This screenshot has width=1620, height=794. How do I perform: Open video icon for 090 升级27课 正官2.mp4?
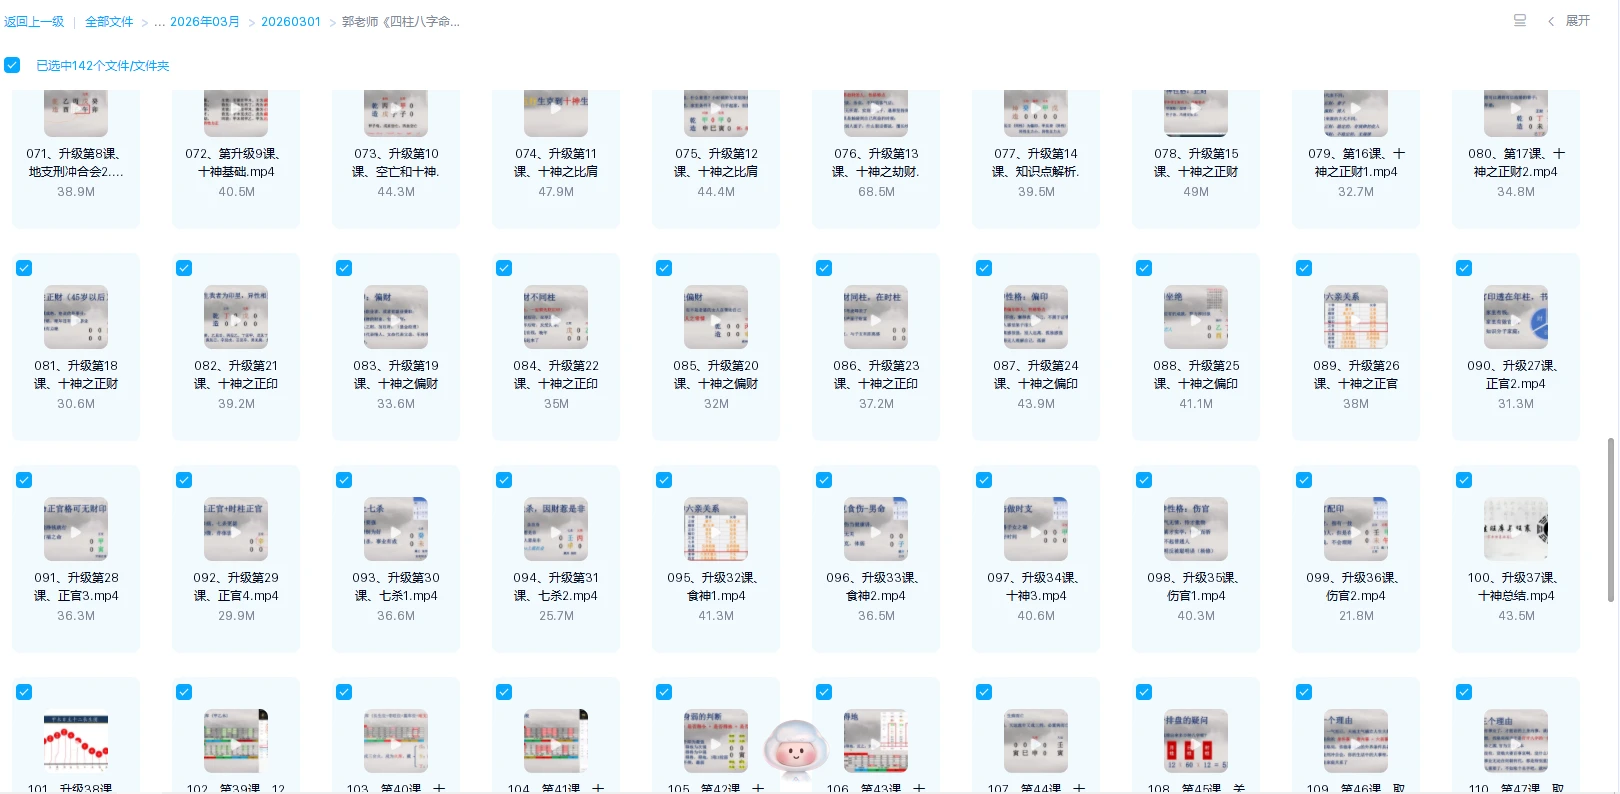pyautogui.click(x=1515, y=317)
